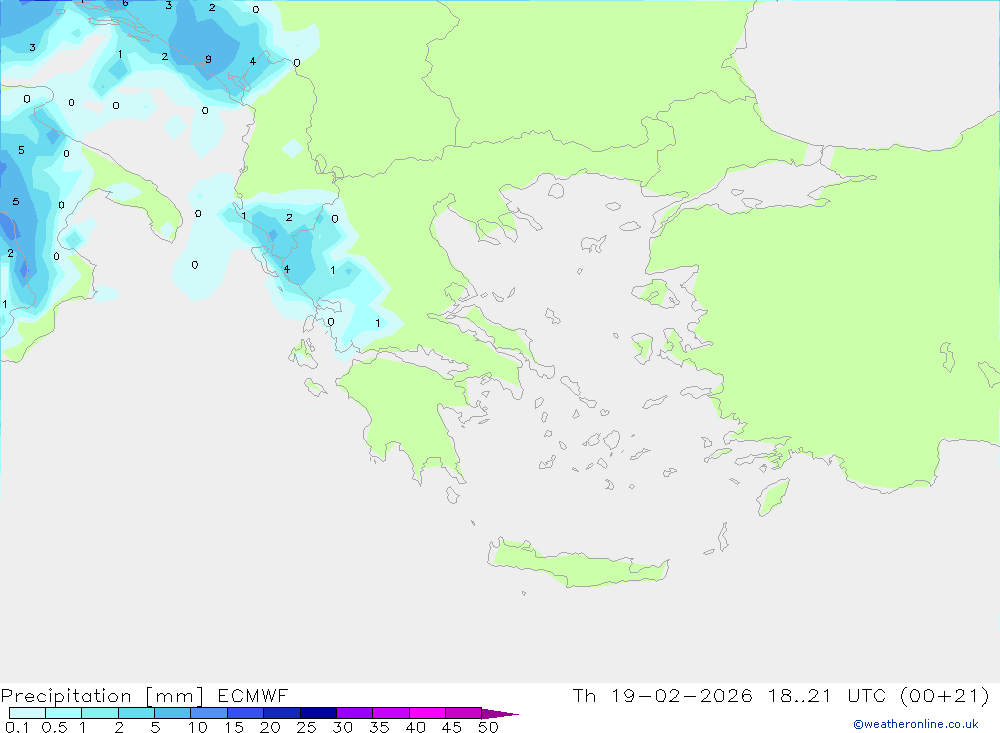Click the 0.5–1 mm legend color swatch
Screen dimensions: 1000x733
[64, 713]
